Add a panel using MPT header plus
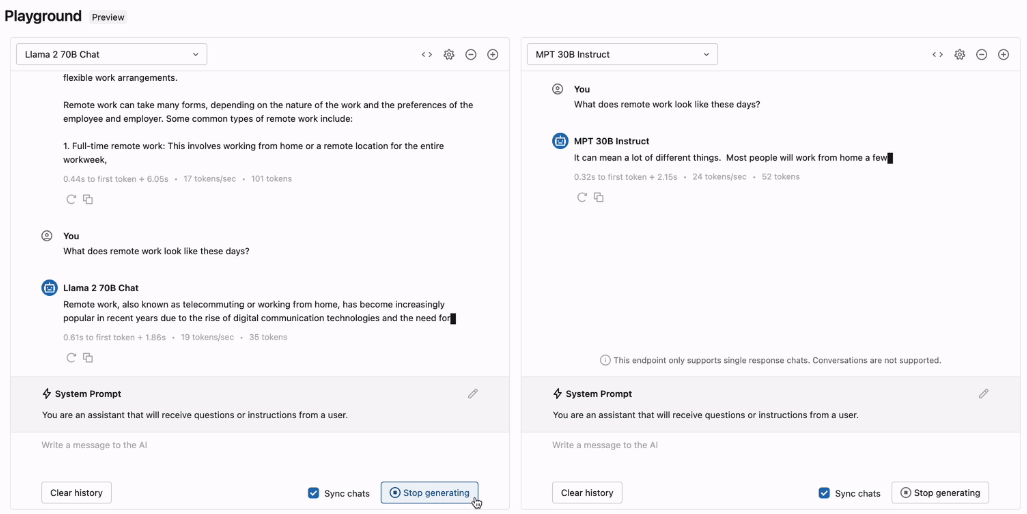 point(1003,54)
